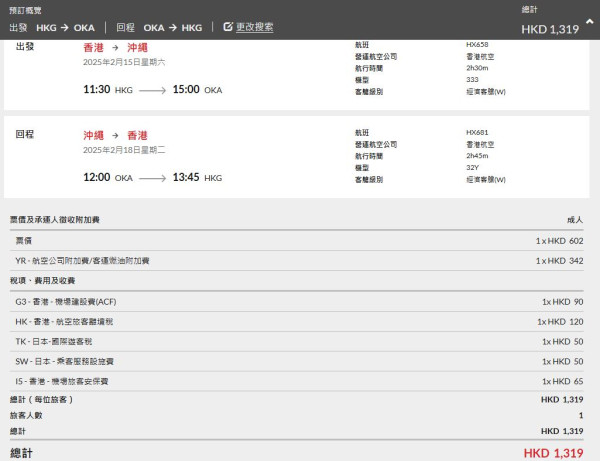Click the outbound HKG → OKA route in header
600x461 pixels.
pyautogui.click(x=65, y=28)
